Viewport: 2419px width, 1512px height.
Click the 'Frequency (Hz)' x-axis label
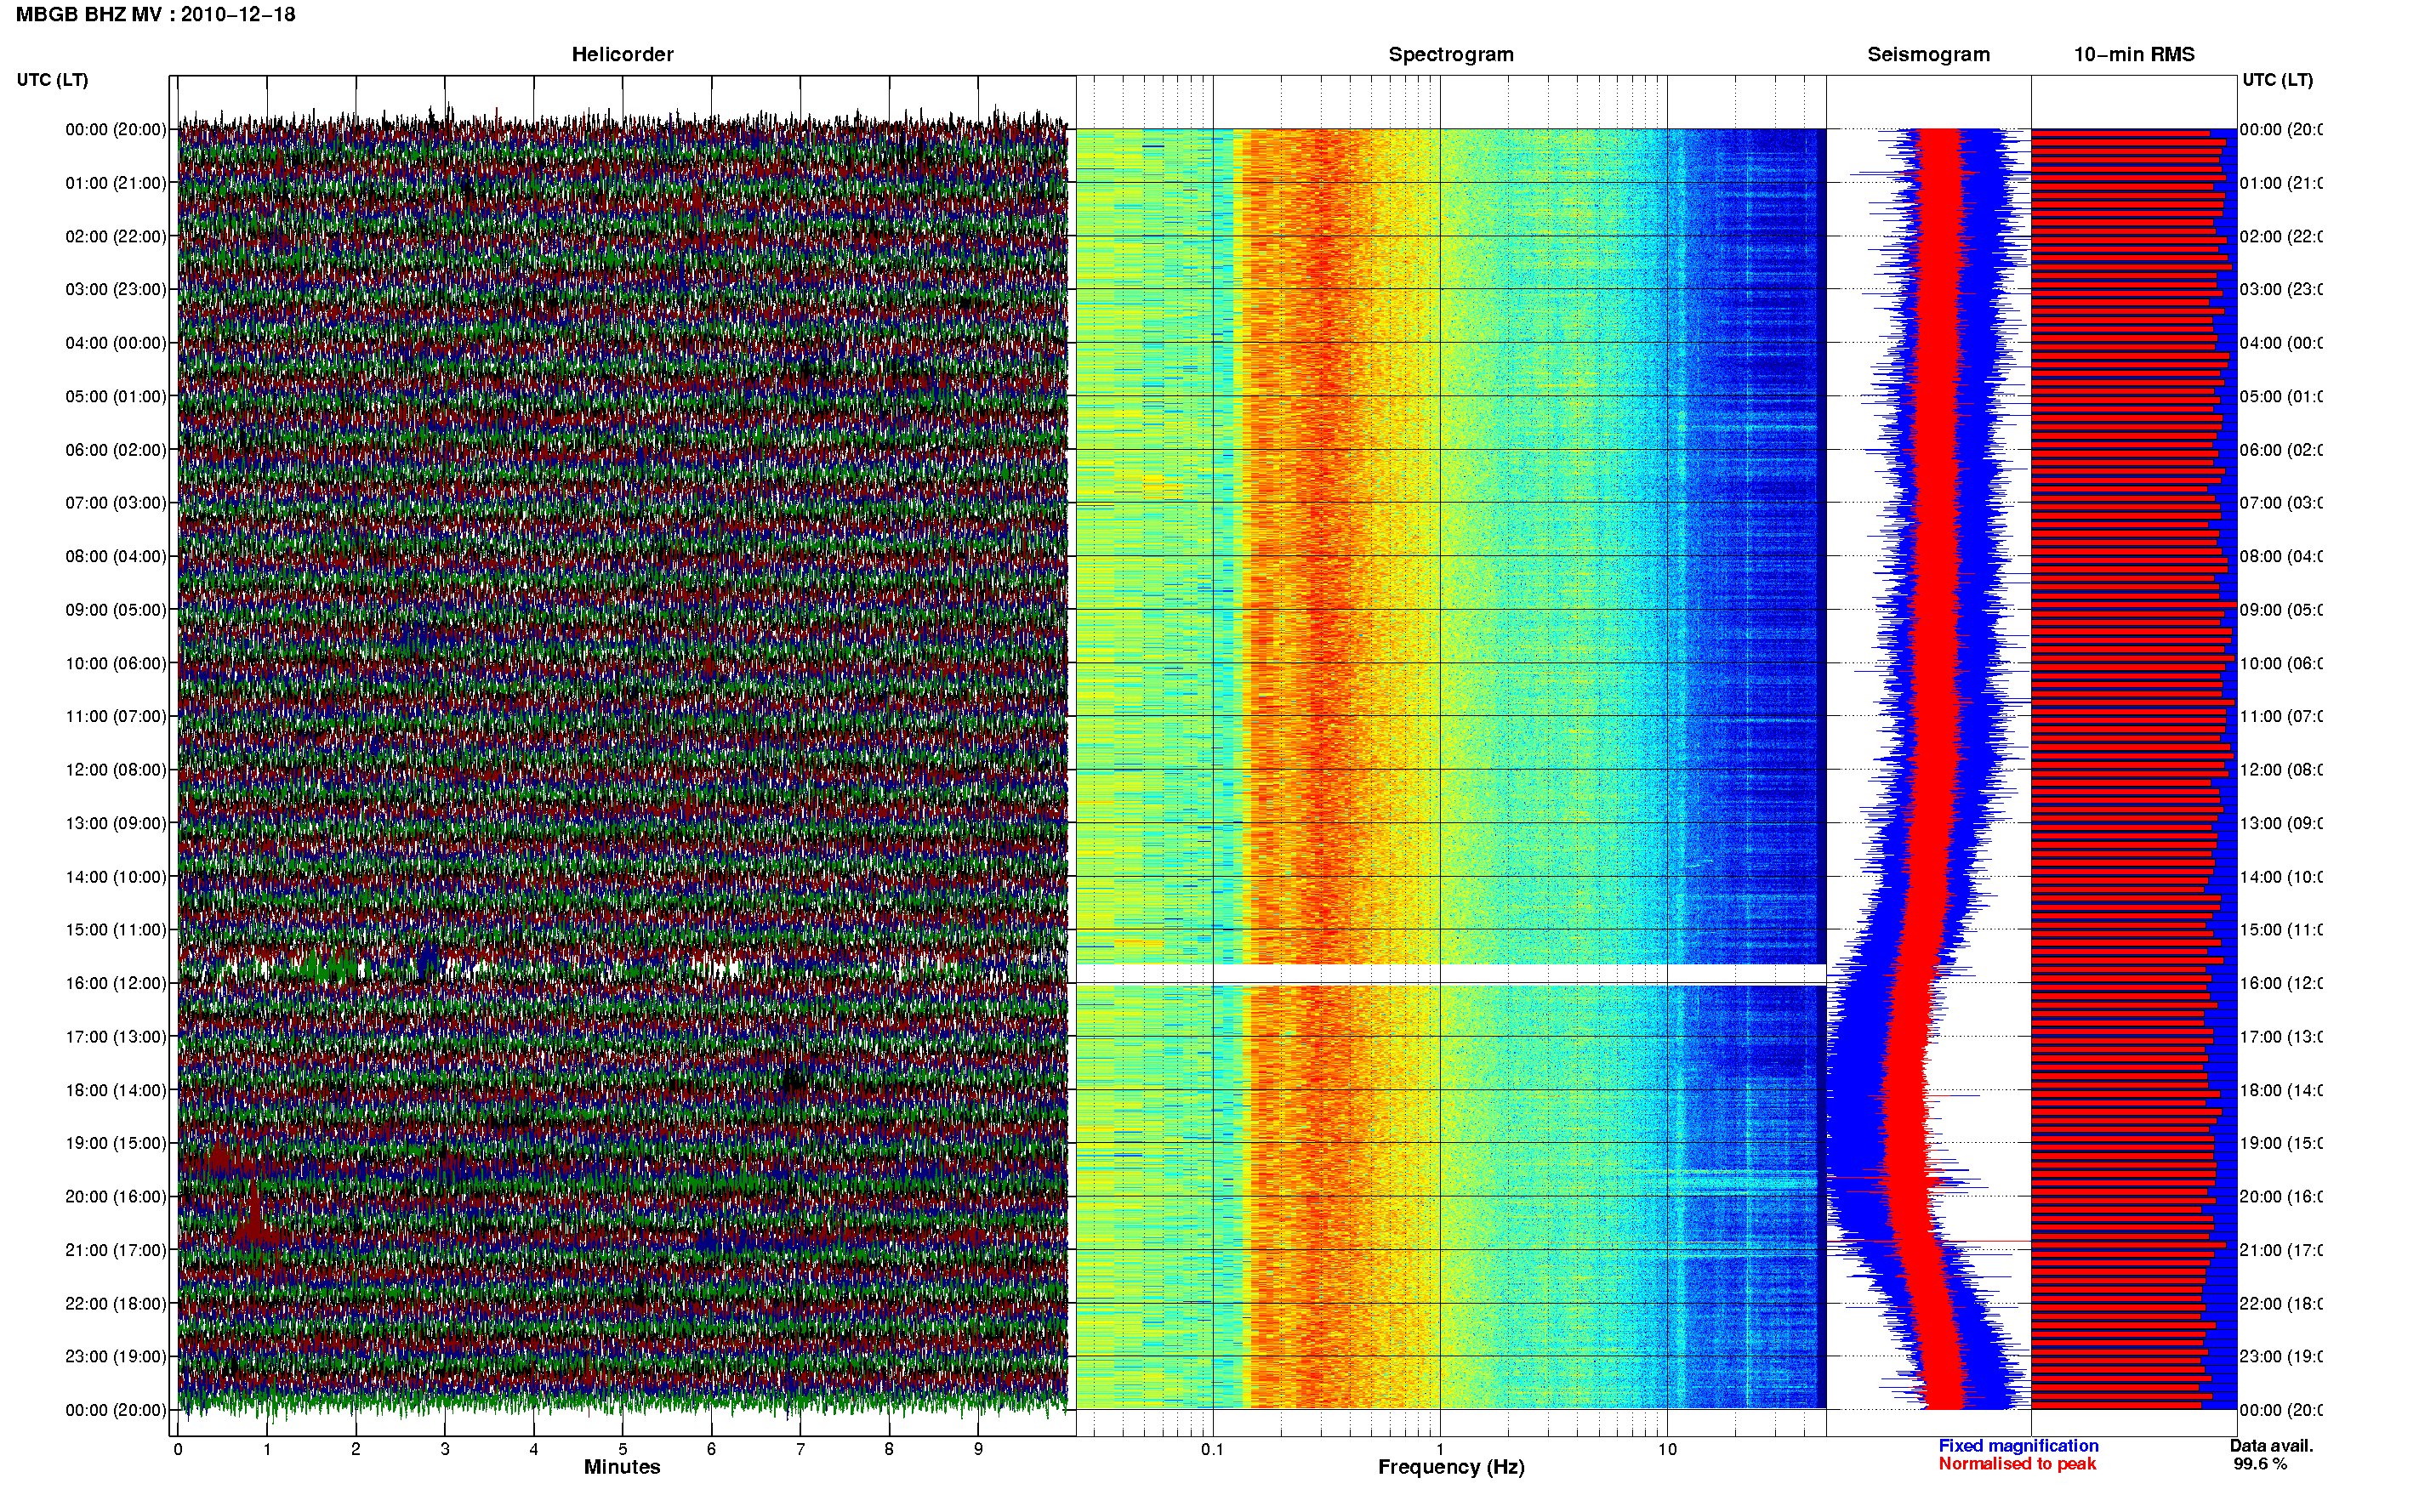(x=1451, y=1468)
